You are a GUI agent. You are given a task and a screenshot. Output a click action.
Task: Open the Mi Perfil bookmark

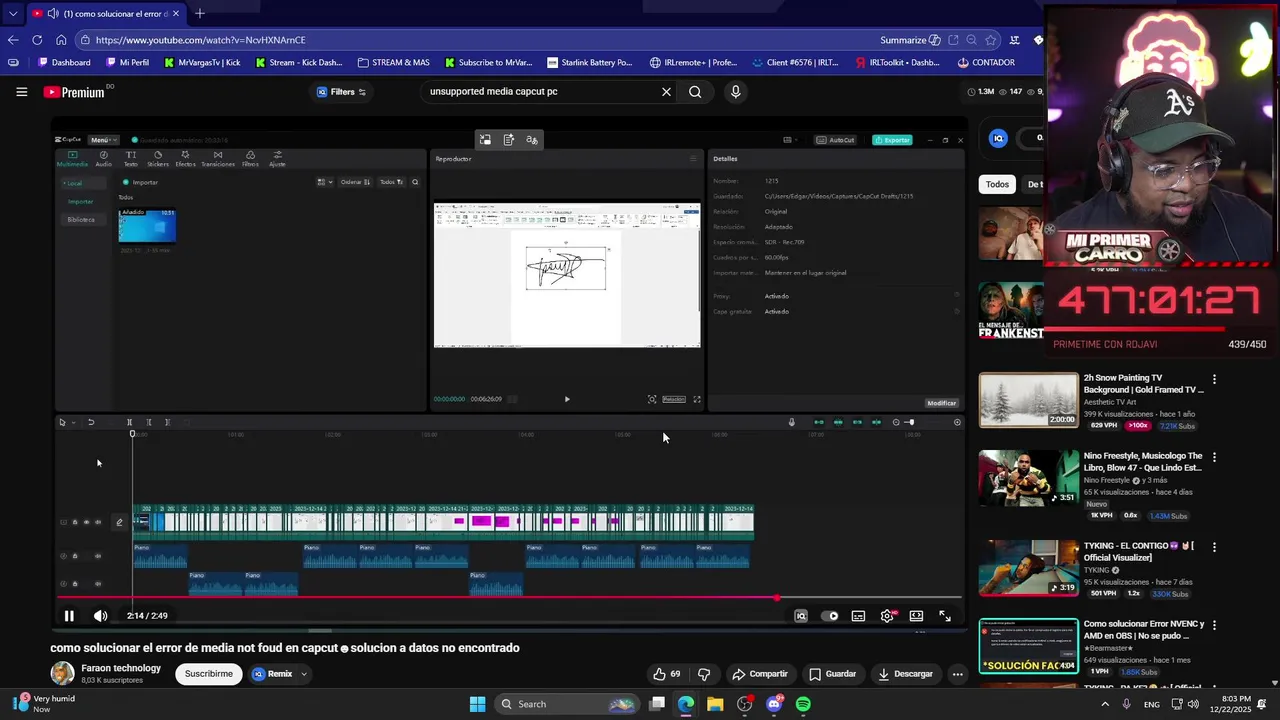(x=127, y=62)
